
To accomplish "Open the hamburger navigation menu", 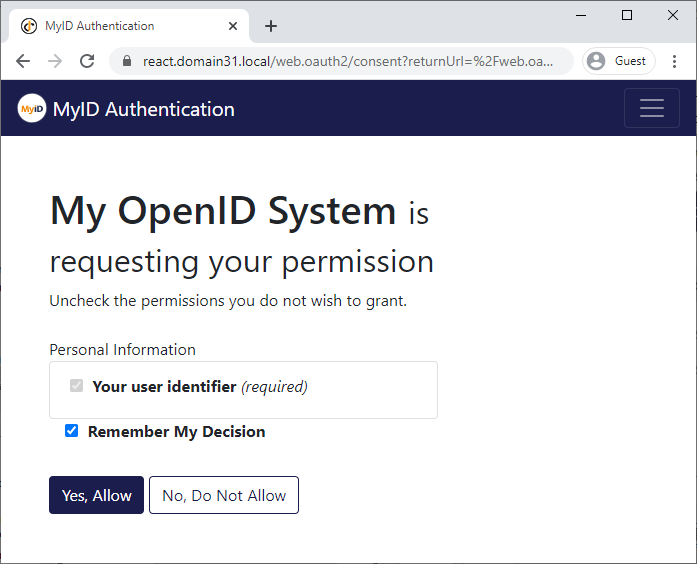I will pos(651,108).
